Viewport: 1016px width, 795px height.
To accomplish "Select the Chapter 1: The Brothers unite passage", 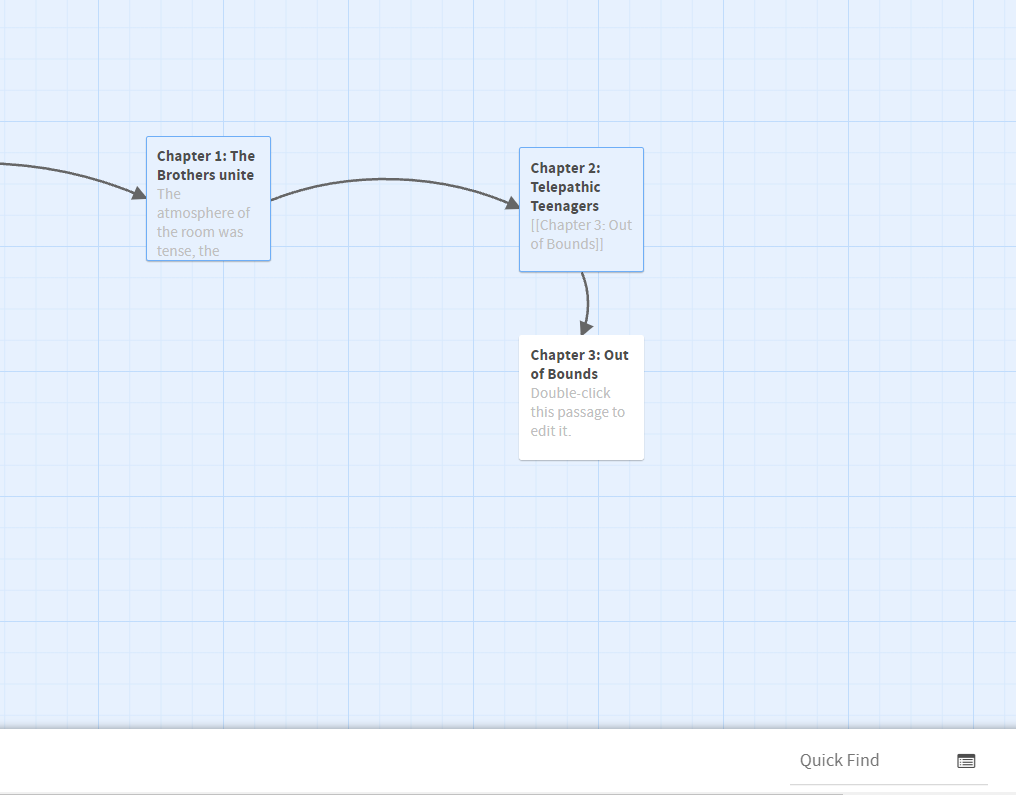I will tap(208, 198).
